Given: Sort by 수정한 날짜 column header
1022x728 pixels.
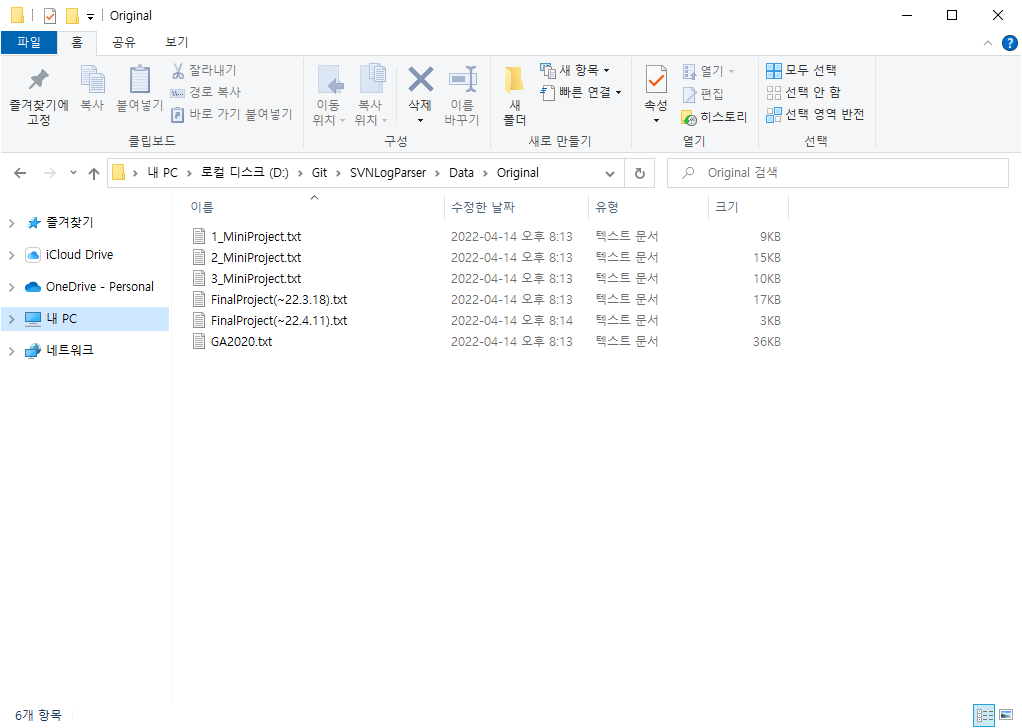Looking at the screenshot, I should pyautogui.click(x=516, y=207).
